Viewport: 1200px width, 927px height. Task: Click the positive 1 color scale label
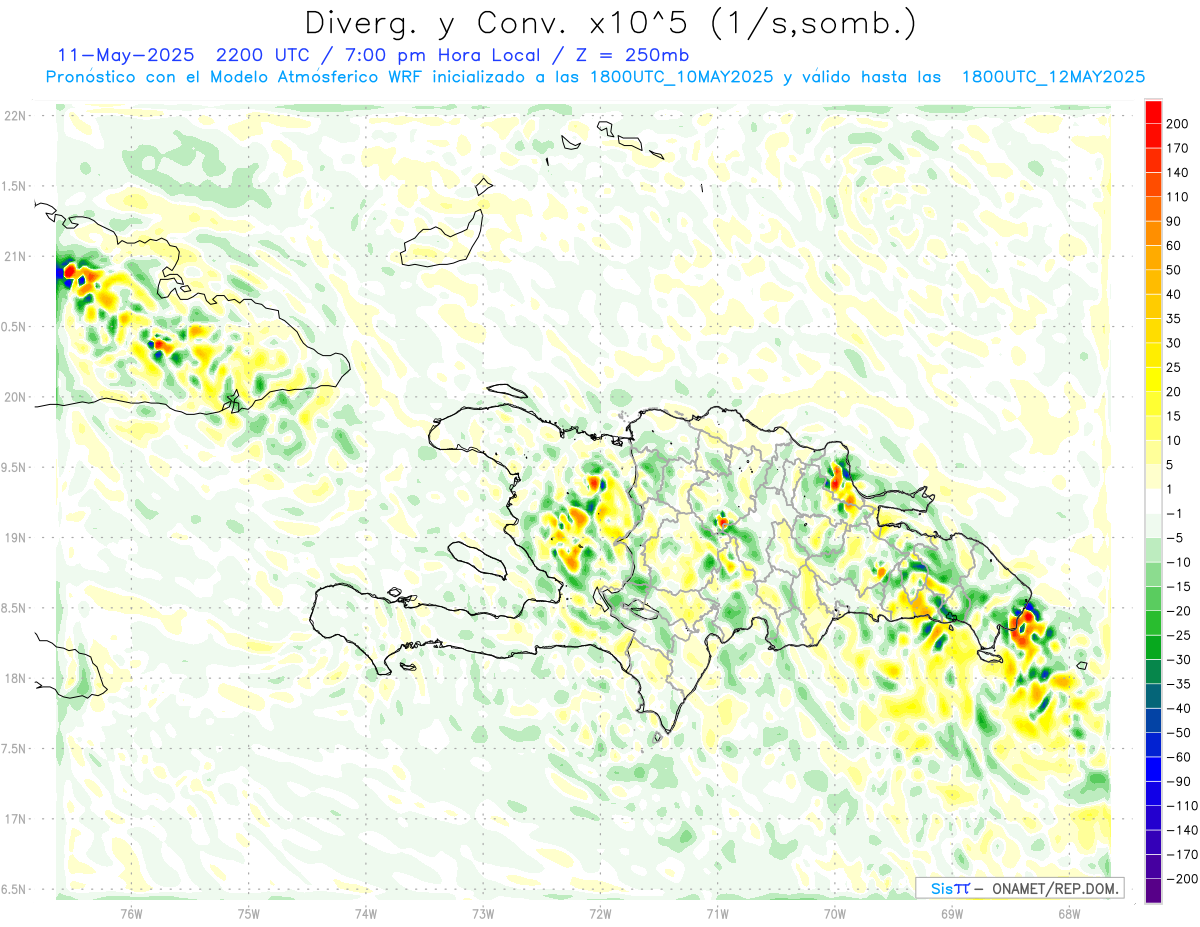(1170, 490)
